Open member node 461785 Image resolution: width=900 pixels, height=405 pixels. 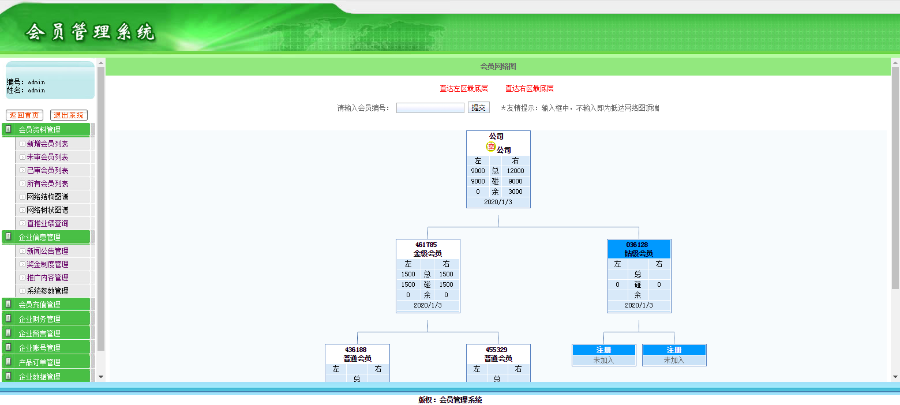[x=428, y=244]
